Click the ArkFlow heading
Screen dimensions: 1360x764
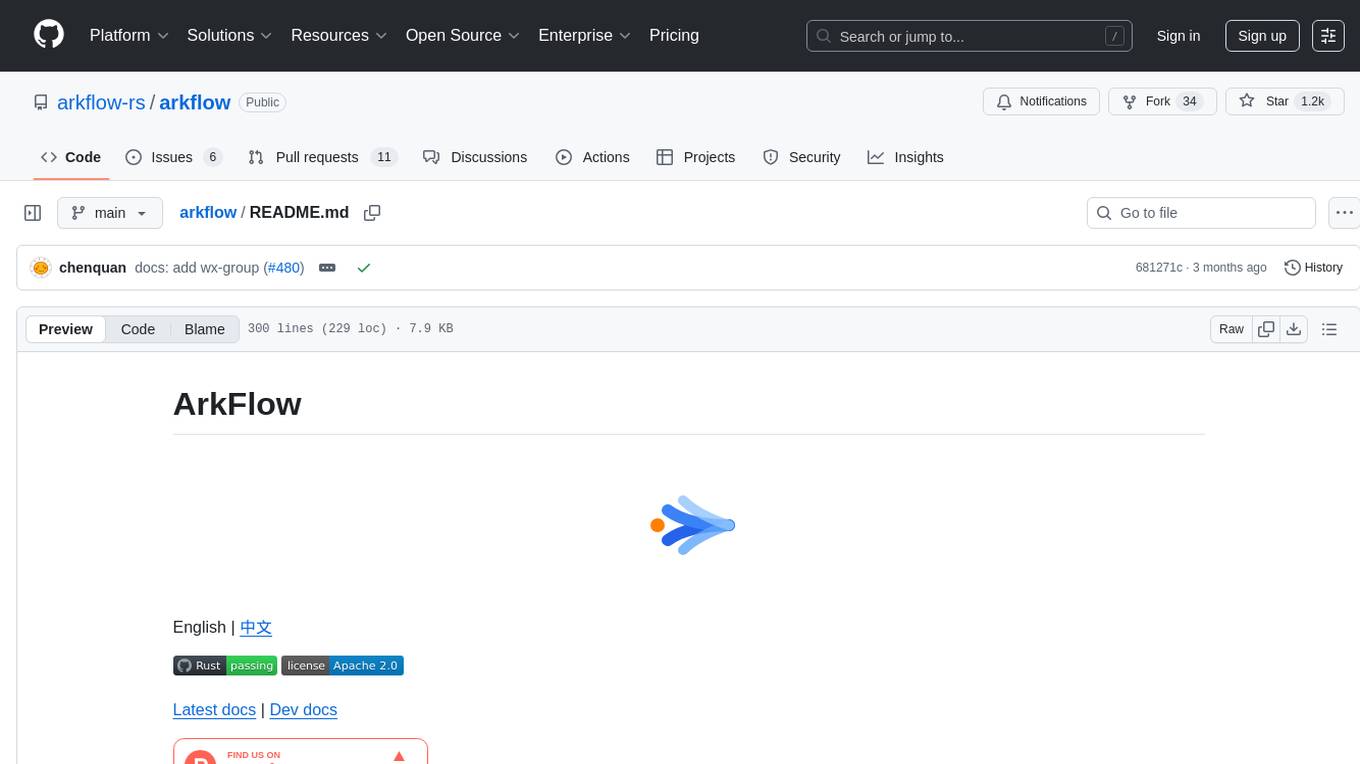pyautogui.click(x=237, y=404)
